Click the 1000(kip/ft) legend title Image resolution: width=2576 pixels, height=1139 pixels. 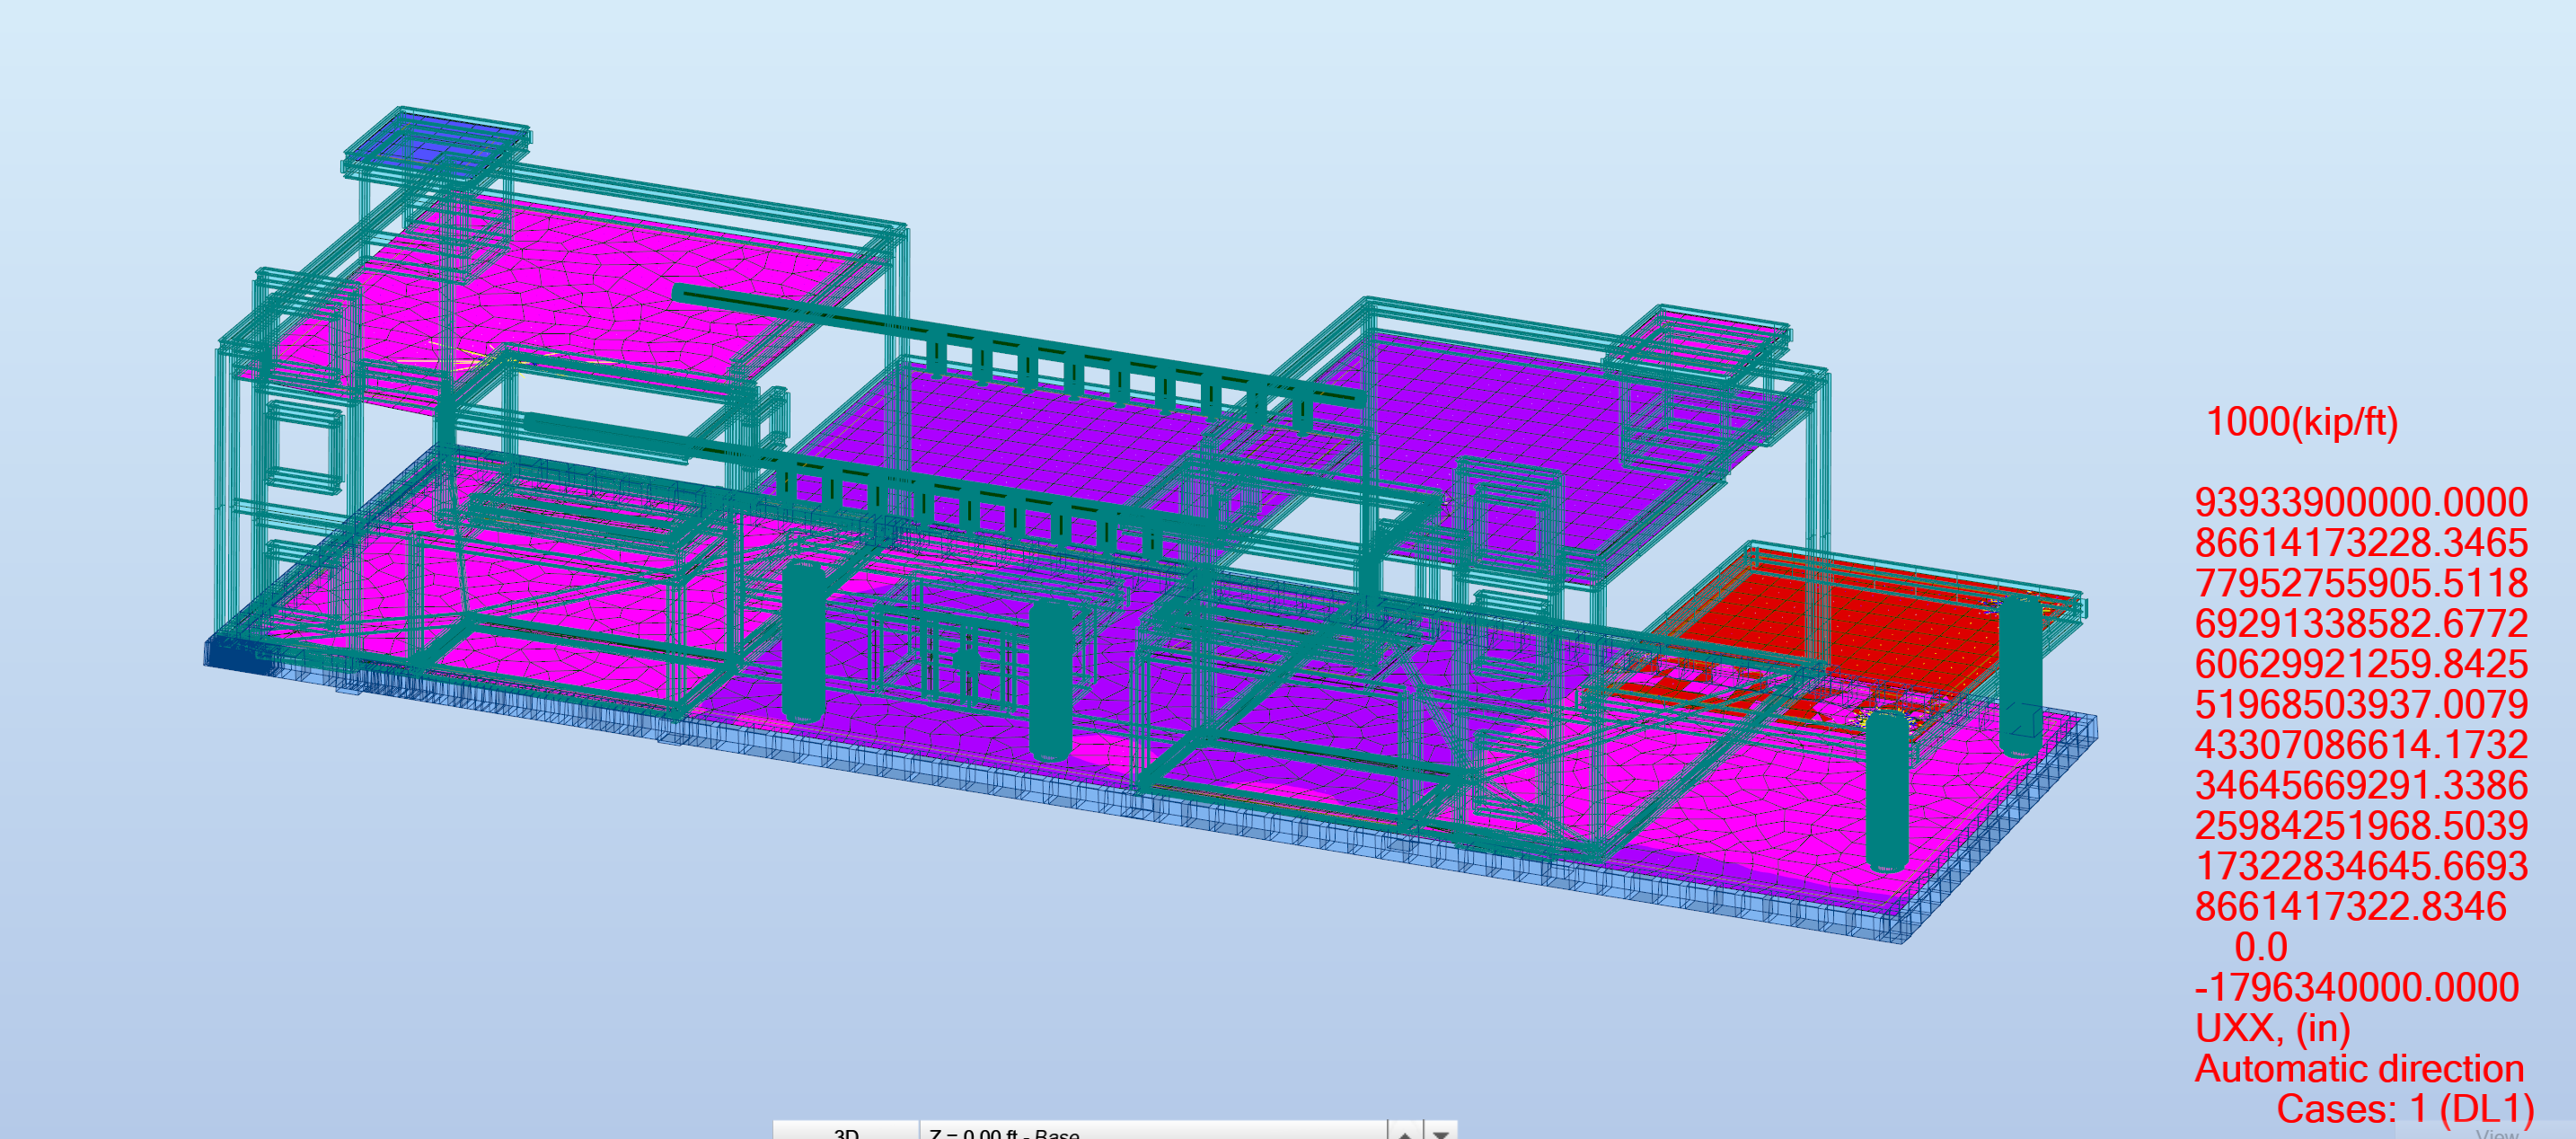(x=2301, y=422)
